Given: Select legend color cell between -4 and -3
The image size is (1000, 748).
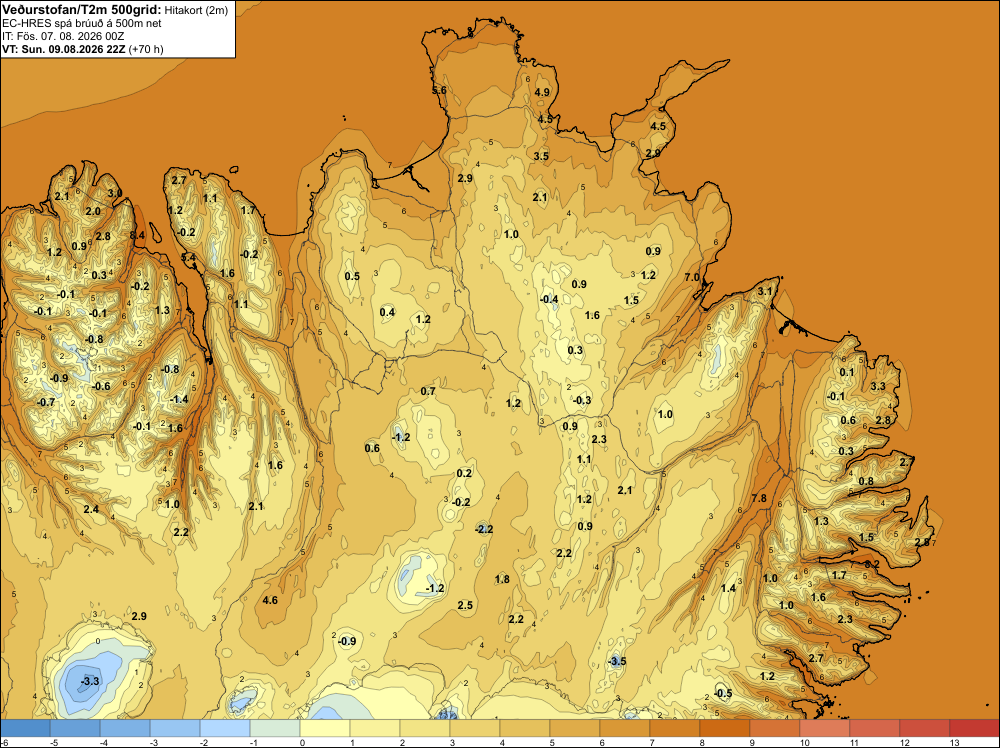Looking at the screenshot, I should tap(125, 728).
